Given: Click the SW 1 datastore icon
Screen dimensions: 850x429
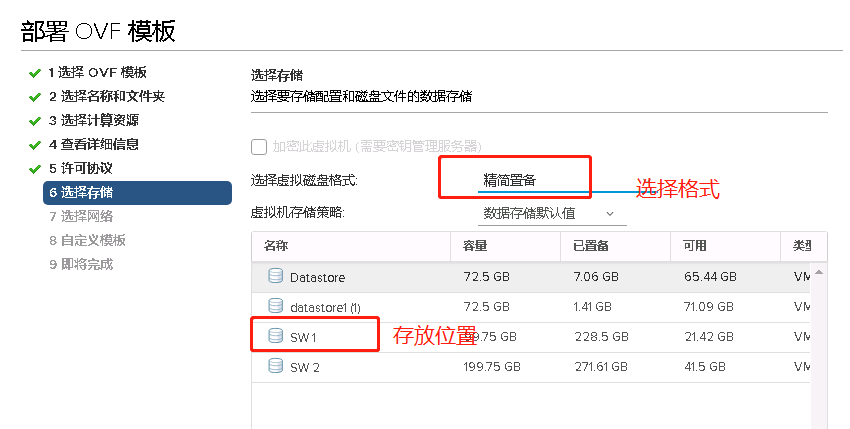Looking at the screenshot, I should point(275,337).
